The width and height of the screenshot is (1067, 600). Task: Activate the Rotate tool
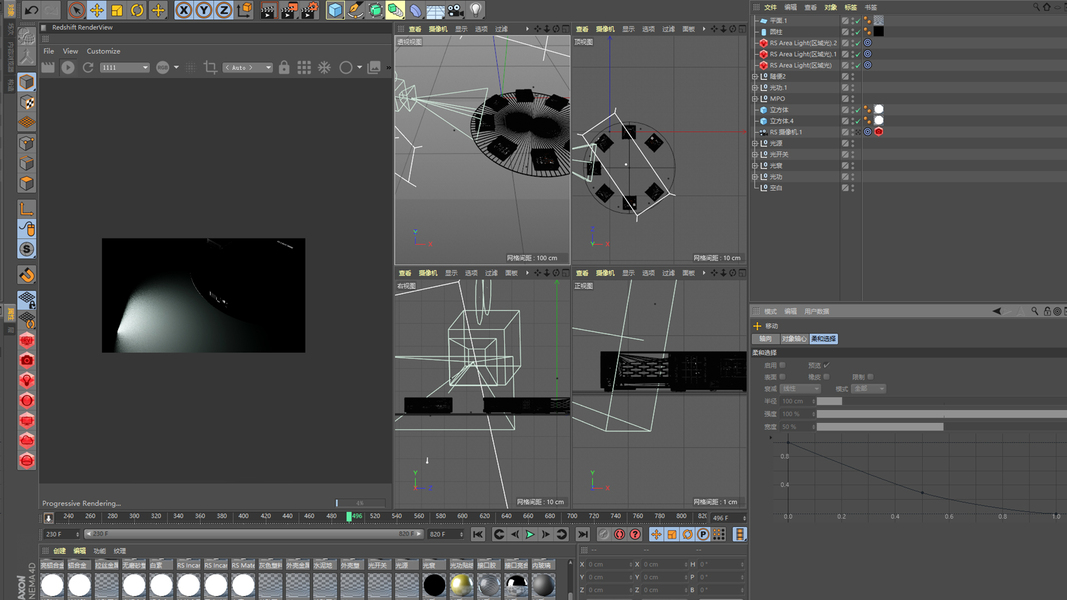coord(137,10)
